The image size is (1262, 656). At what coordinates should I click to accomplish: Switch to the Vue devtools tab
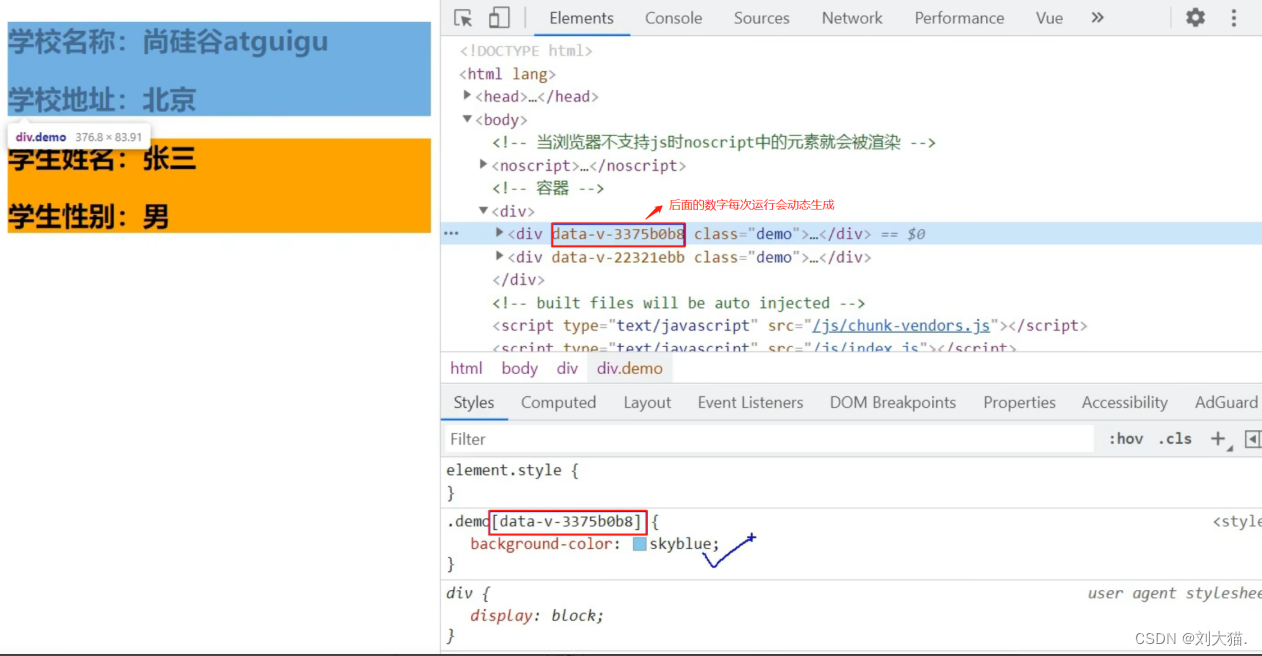point(1049,18)
